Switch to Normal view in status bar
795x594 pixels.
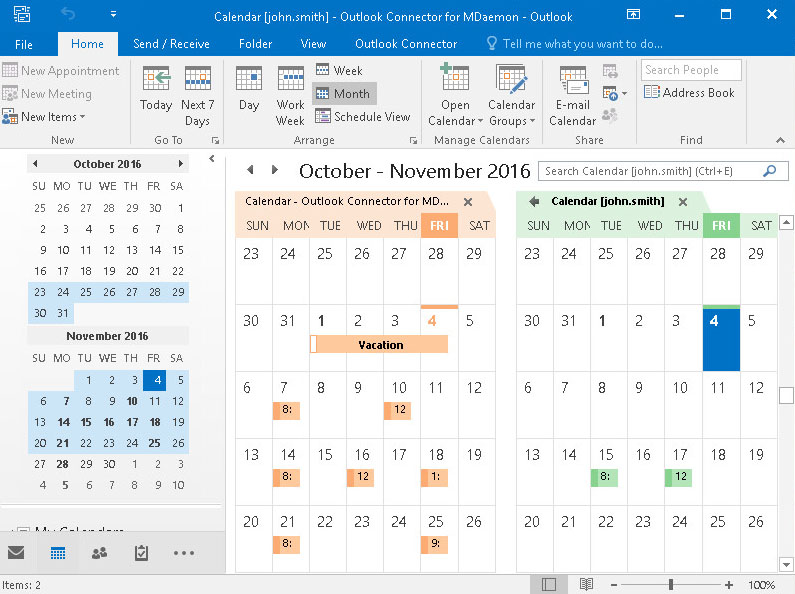[549, 584]
